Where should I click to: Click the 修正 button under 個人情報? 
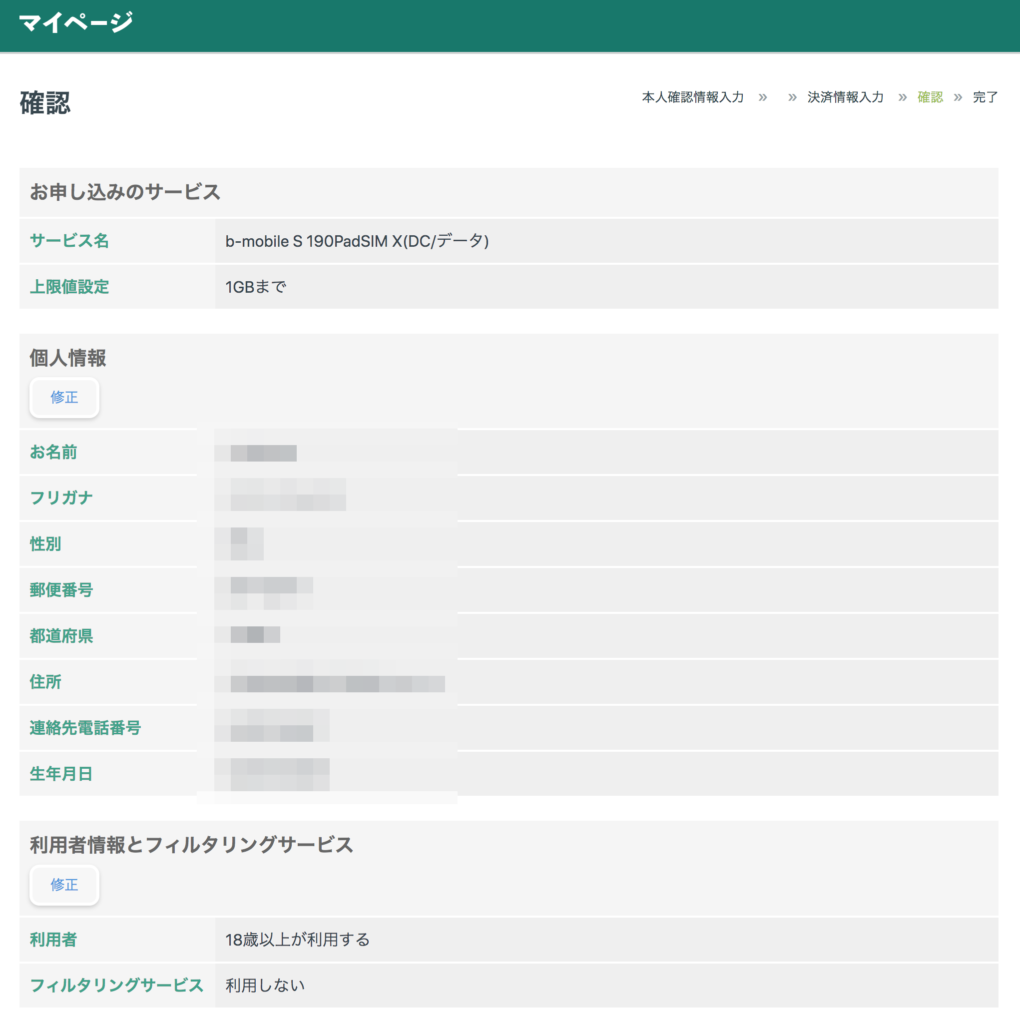(64, 397)
